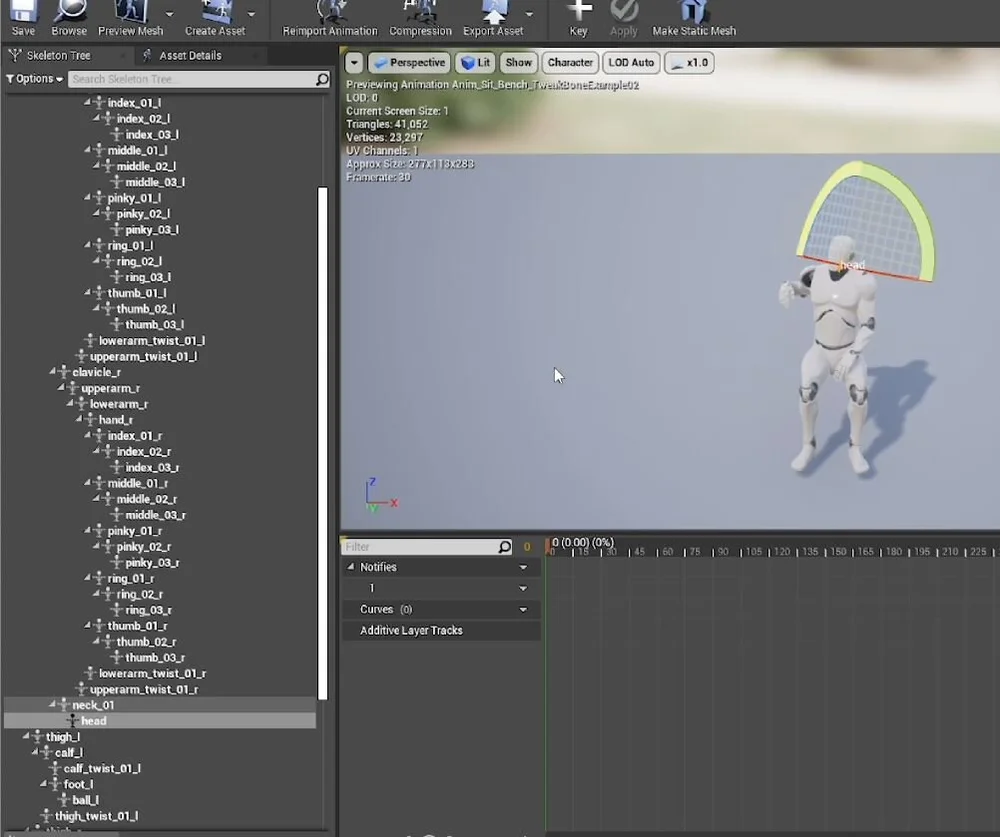Click the Key icon in the toolbar

tap(578, 17)
